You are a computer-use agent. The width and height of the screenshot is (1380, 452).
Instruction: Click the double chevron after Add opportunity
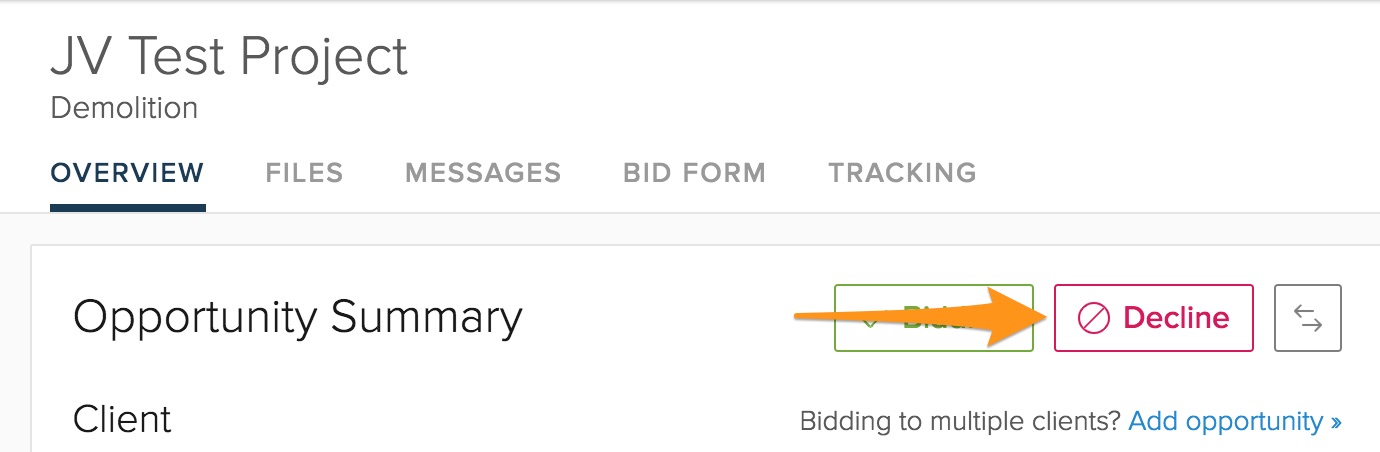click(x=1336, y=422)
